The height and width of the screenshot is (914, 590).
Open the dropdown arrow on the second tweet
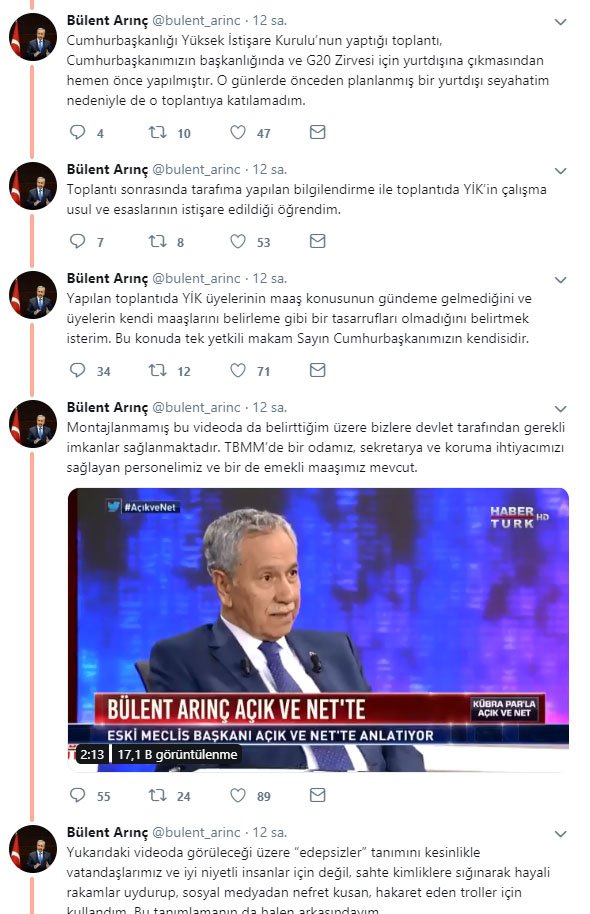pos(560,171)
